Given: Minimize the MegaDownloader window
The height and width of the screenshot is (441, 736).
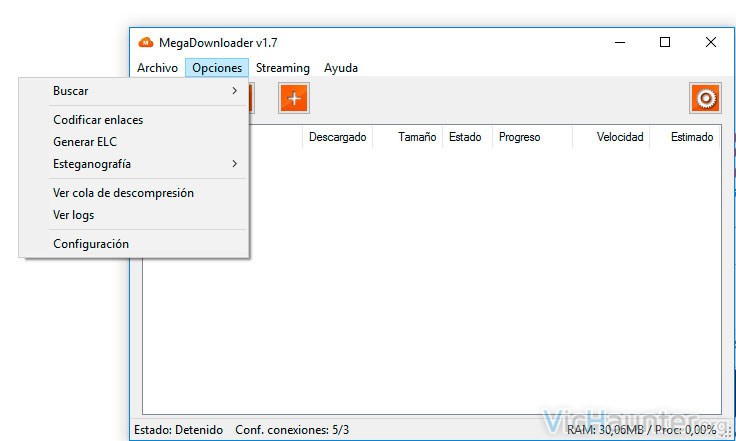Looking at the screenshot, I should pos(620,43).
